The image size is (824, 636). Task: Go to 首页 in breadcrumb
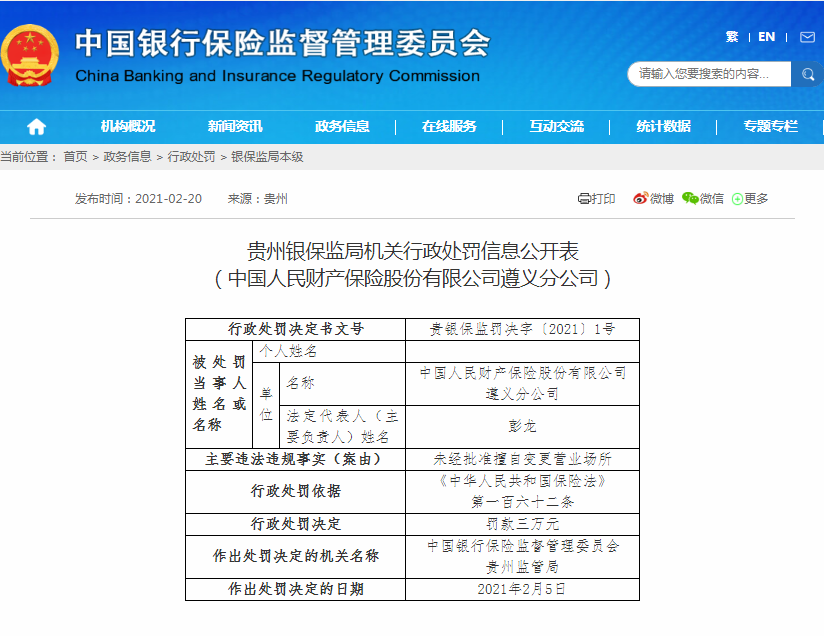pyautogui.click(x=76, y=157)
